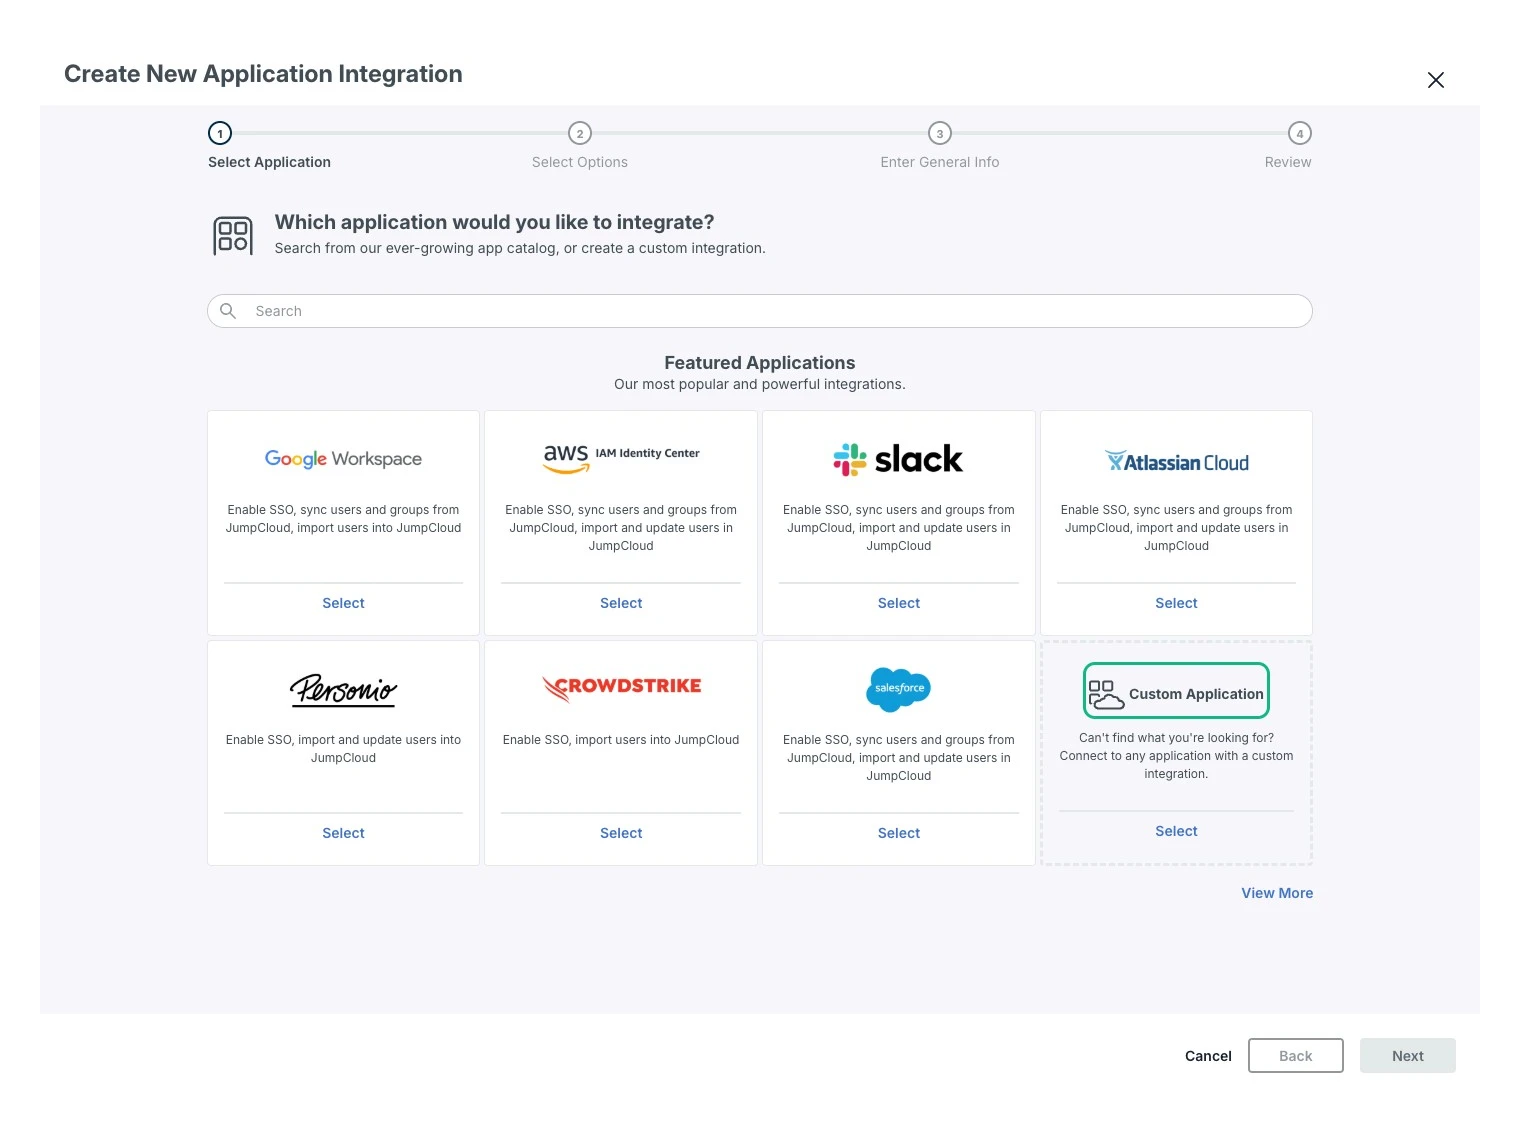Click the Back button
Viewport: 1520px width, 1137px height.
click(1295, 1056)
